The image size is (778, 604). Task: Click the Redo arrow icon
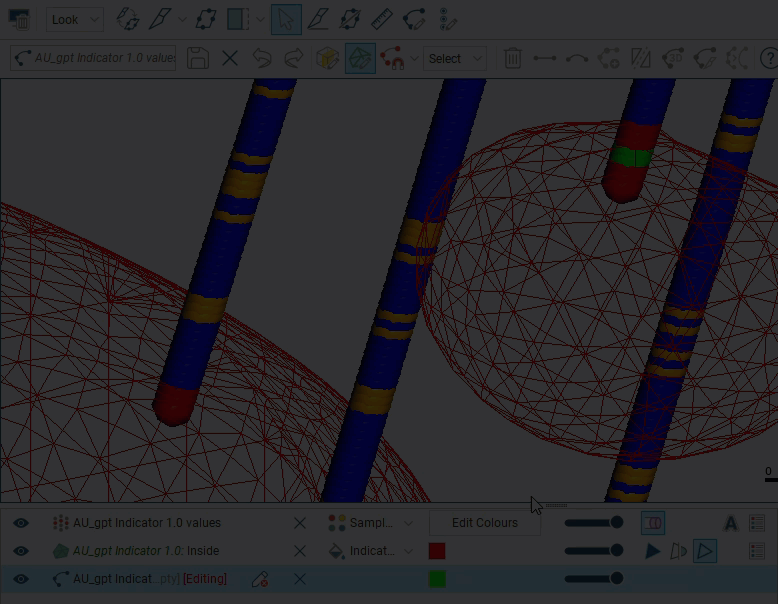293,58
